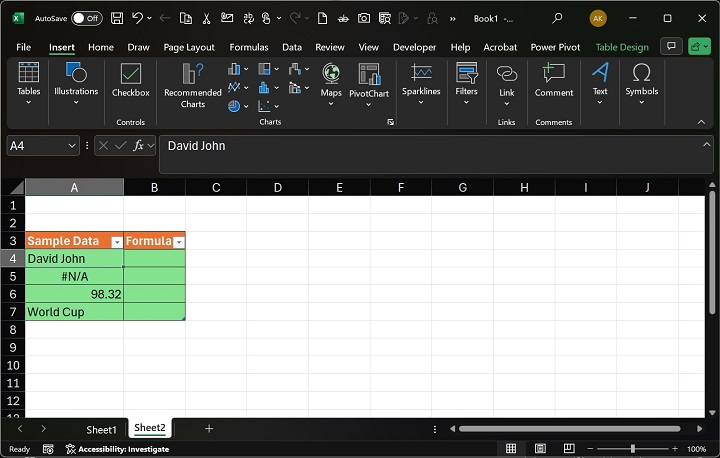
Task: Click the zoom slider in status bar
Action: pos(632,449)
